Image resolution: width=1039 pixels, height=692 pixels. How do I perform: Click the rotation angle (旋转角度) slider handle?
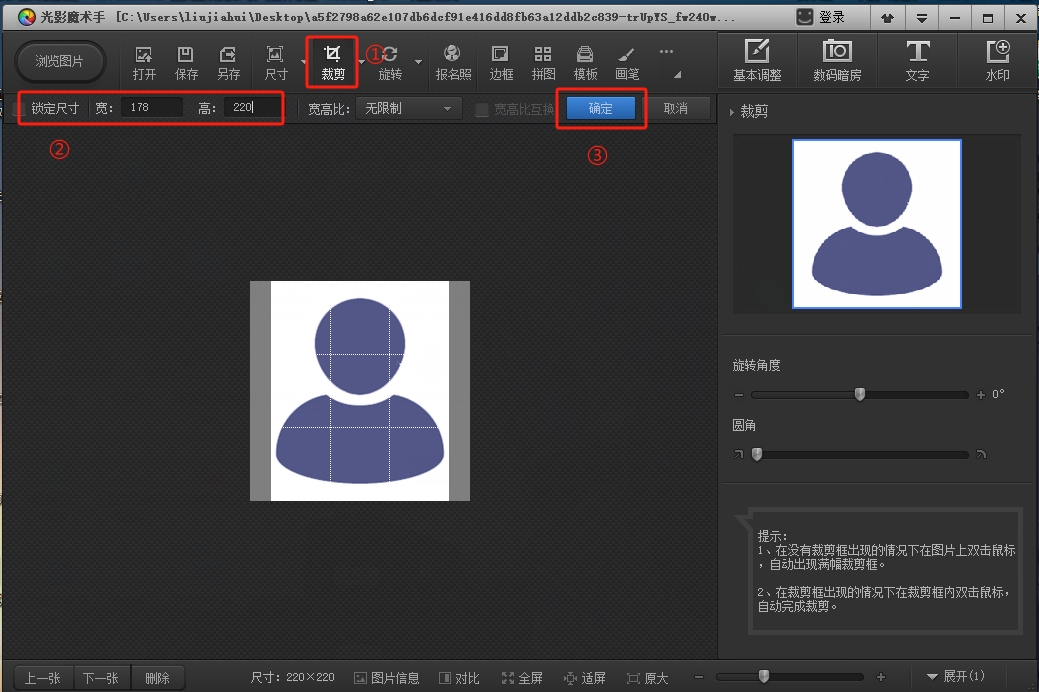pos(860,395)
